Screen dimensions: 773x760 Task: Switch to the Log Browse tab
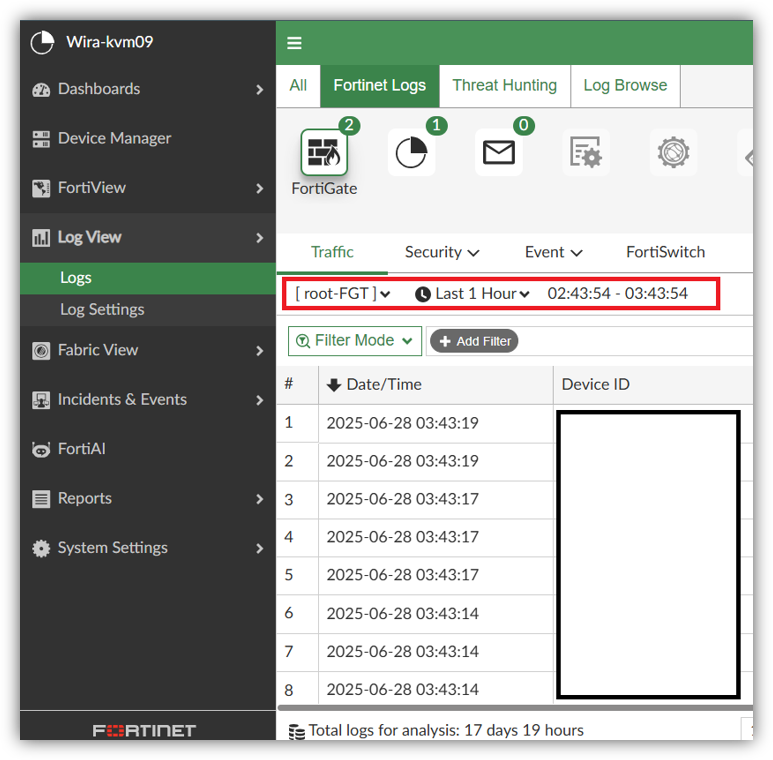(x=625, y=86)
